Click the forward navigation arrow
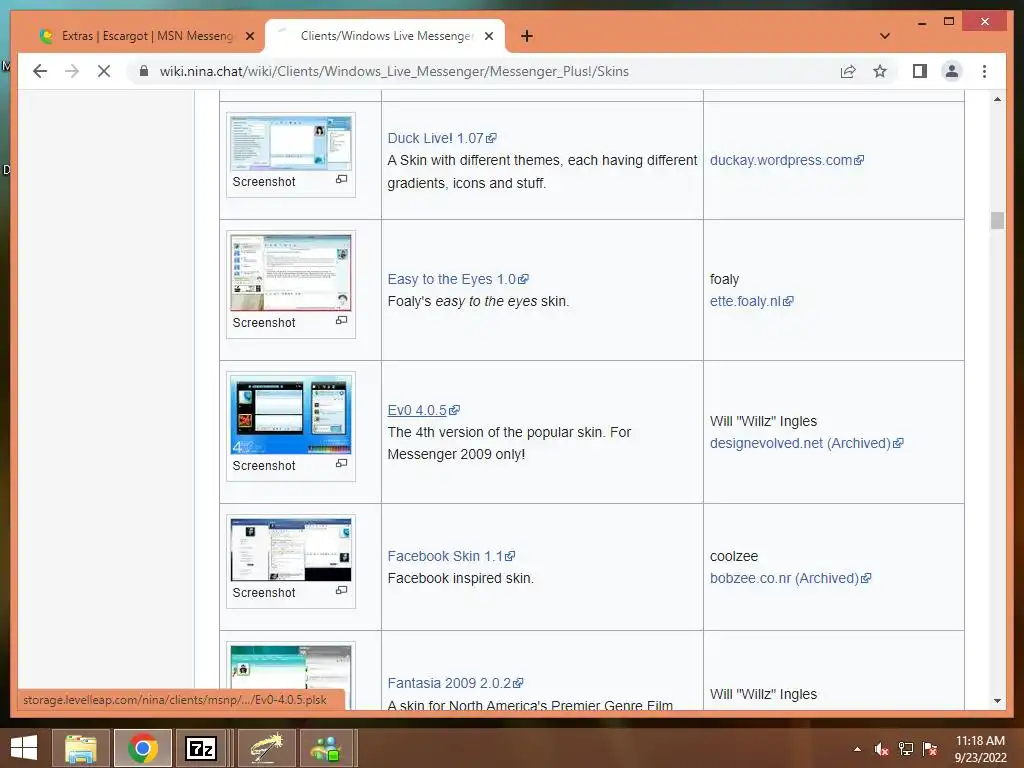1024x768 pixels. point(72,71)
